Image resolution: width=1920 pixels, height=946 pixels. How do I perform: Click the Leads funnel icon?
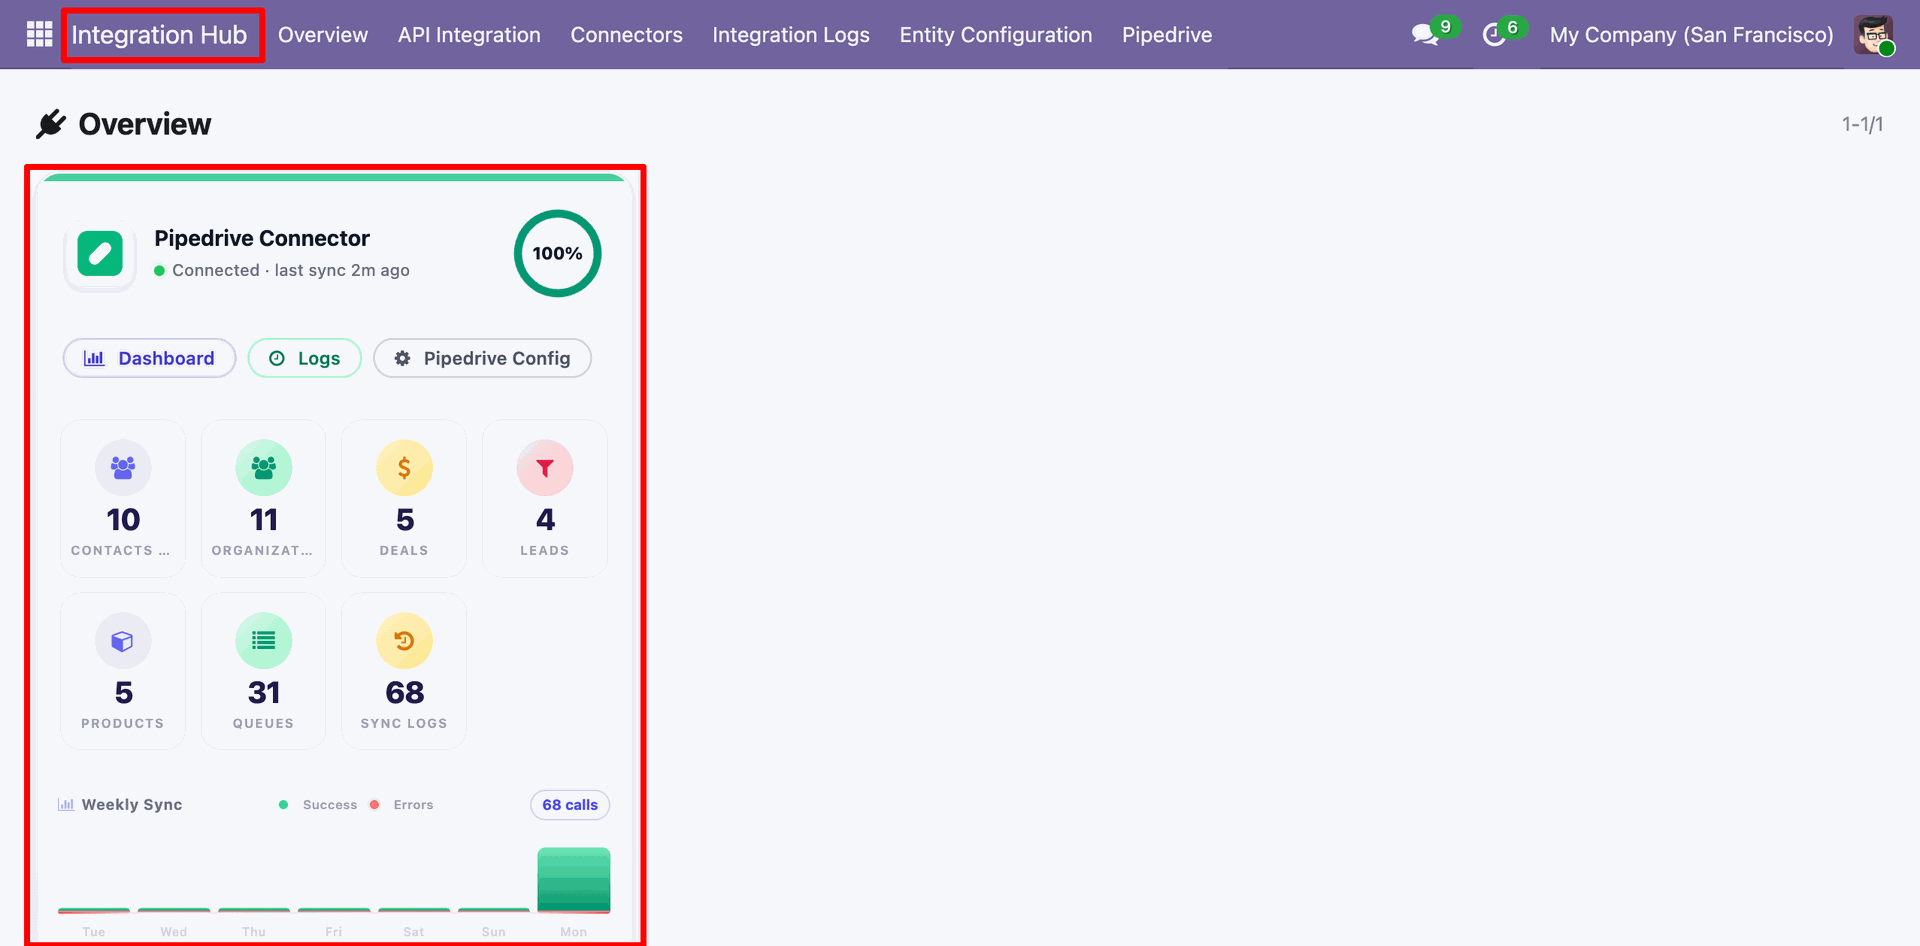click(545, 468)
